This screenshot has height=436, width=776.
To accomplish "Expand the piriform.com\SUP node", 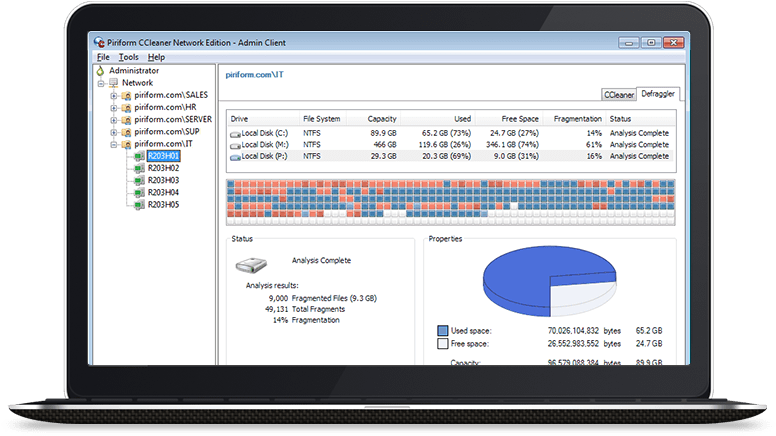I will [113, 132].
